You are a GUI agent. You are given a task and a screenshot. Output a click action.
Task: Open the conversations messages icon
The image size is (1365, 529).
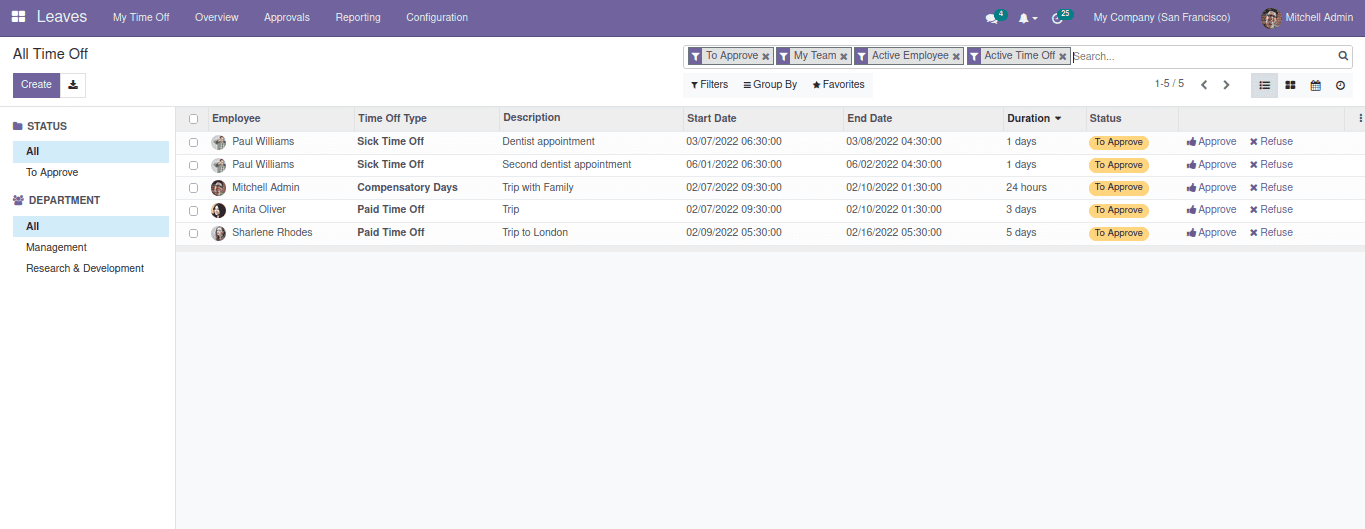992,18
